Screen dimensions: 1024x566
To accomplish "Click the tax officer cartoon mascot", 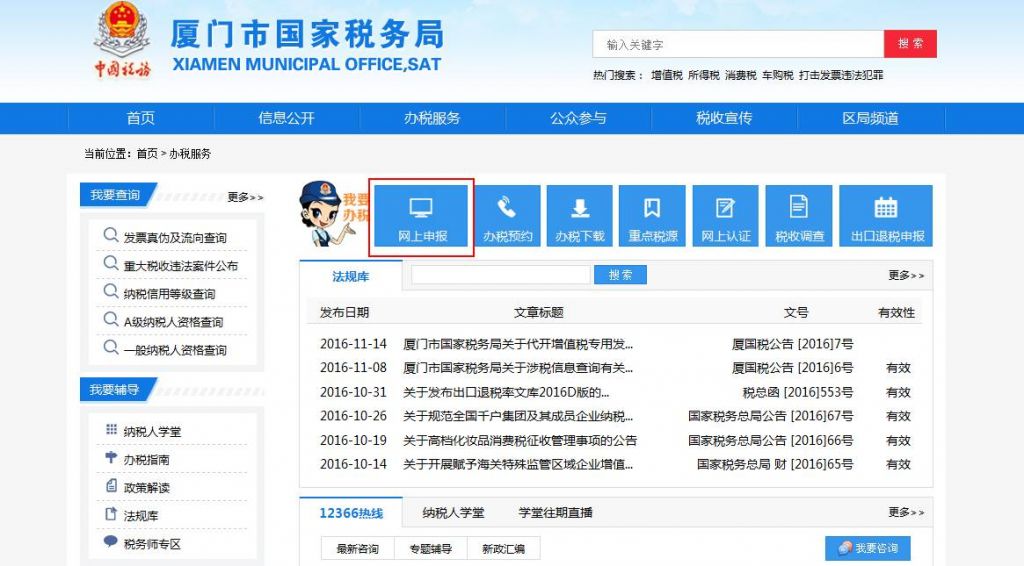I will click(x=325, y=214).
